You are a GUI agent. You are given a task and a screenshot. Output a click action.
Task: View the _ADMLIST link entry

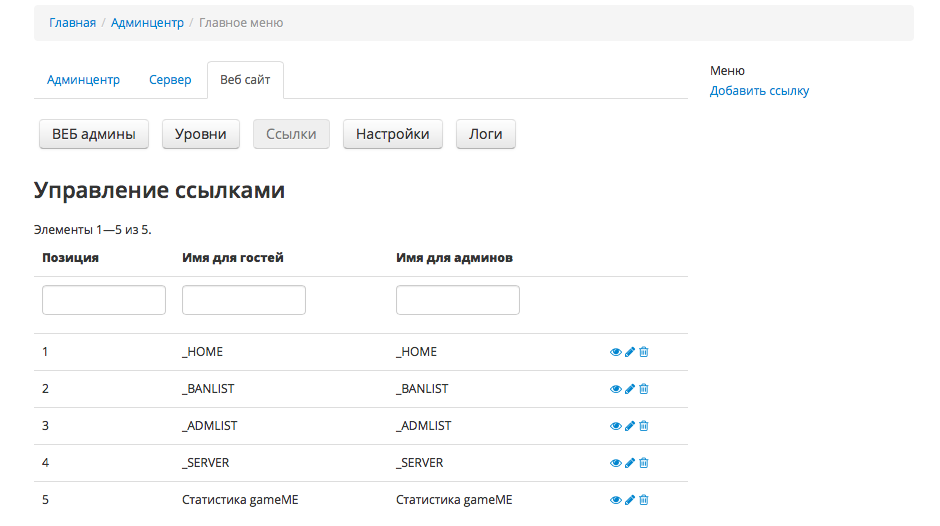coord(615,426)
